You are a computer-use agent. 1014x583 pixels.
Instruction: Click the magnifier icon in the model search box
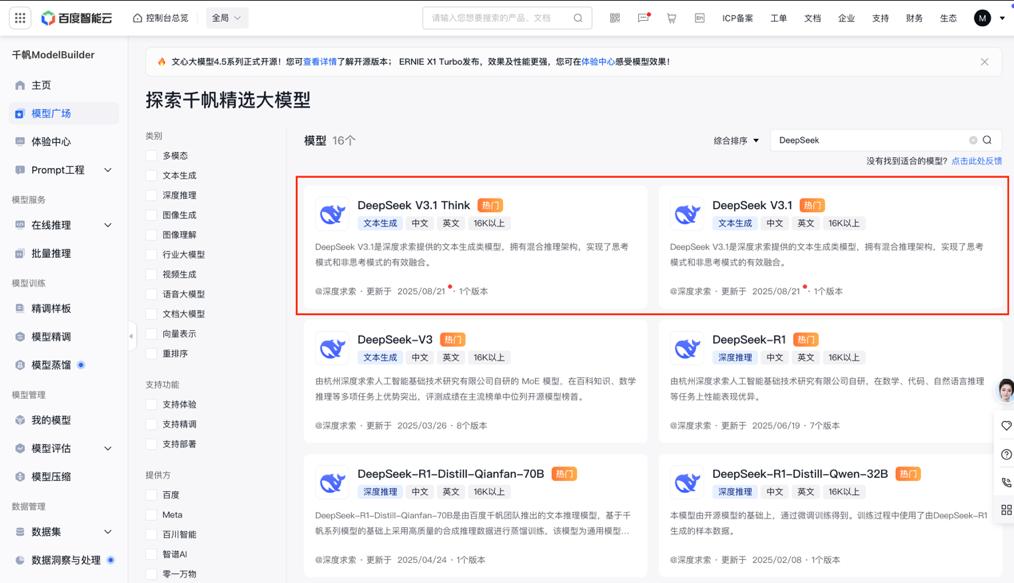pos(985,140)
